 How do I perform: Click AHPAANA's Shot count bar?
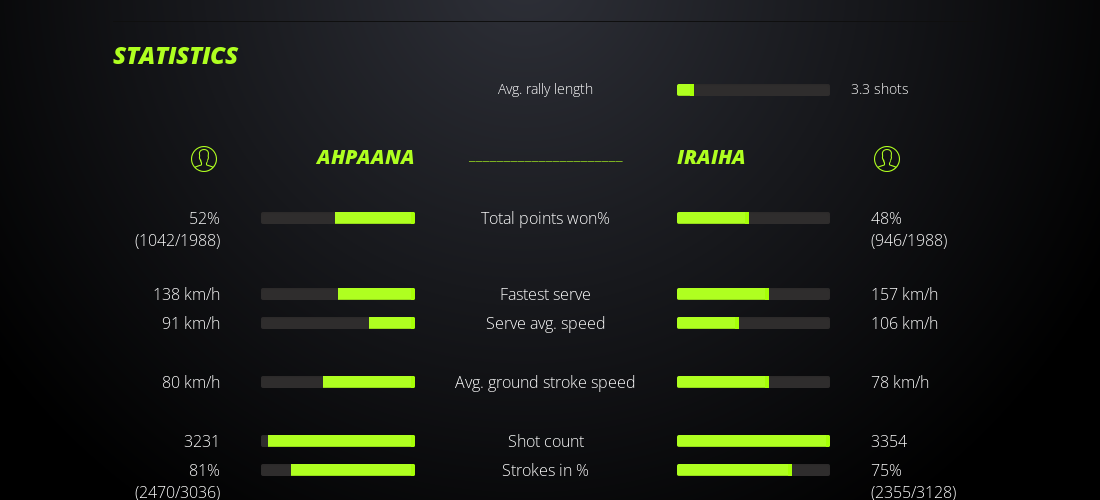[338, 441]
